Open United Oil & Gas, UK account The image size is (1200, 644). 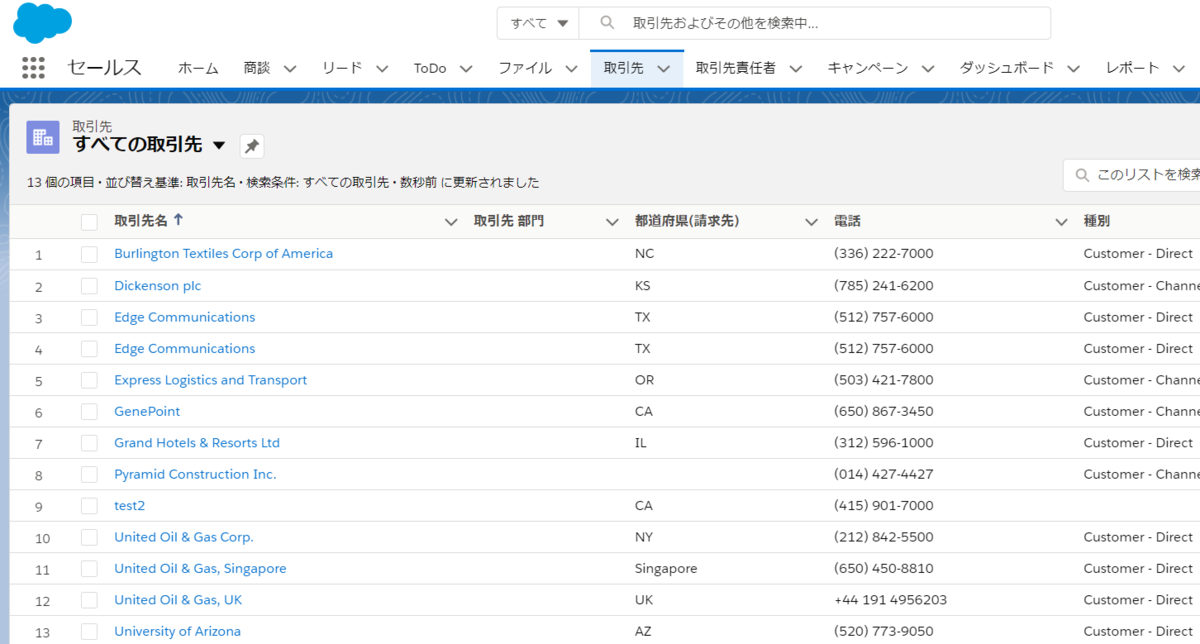coord(178,600)
